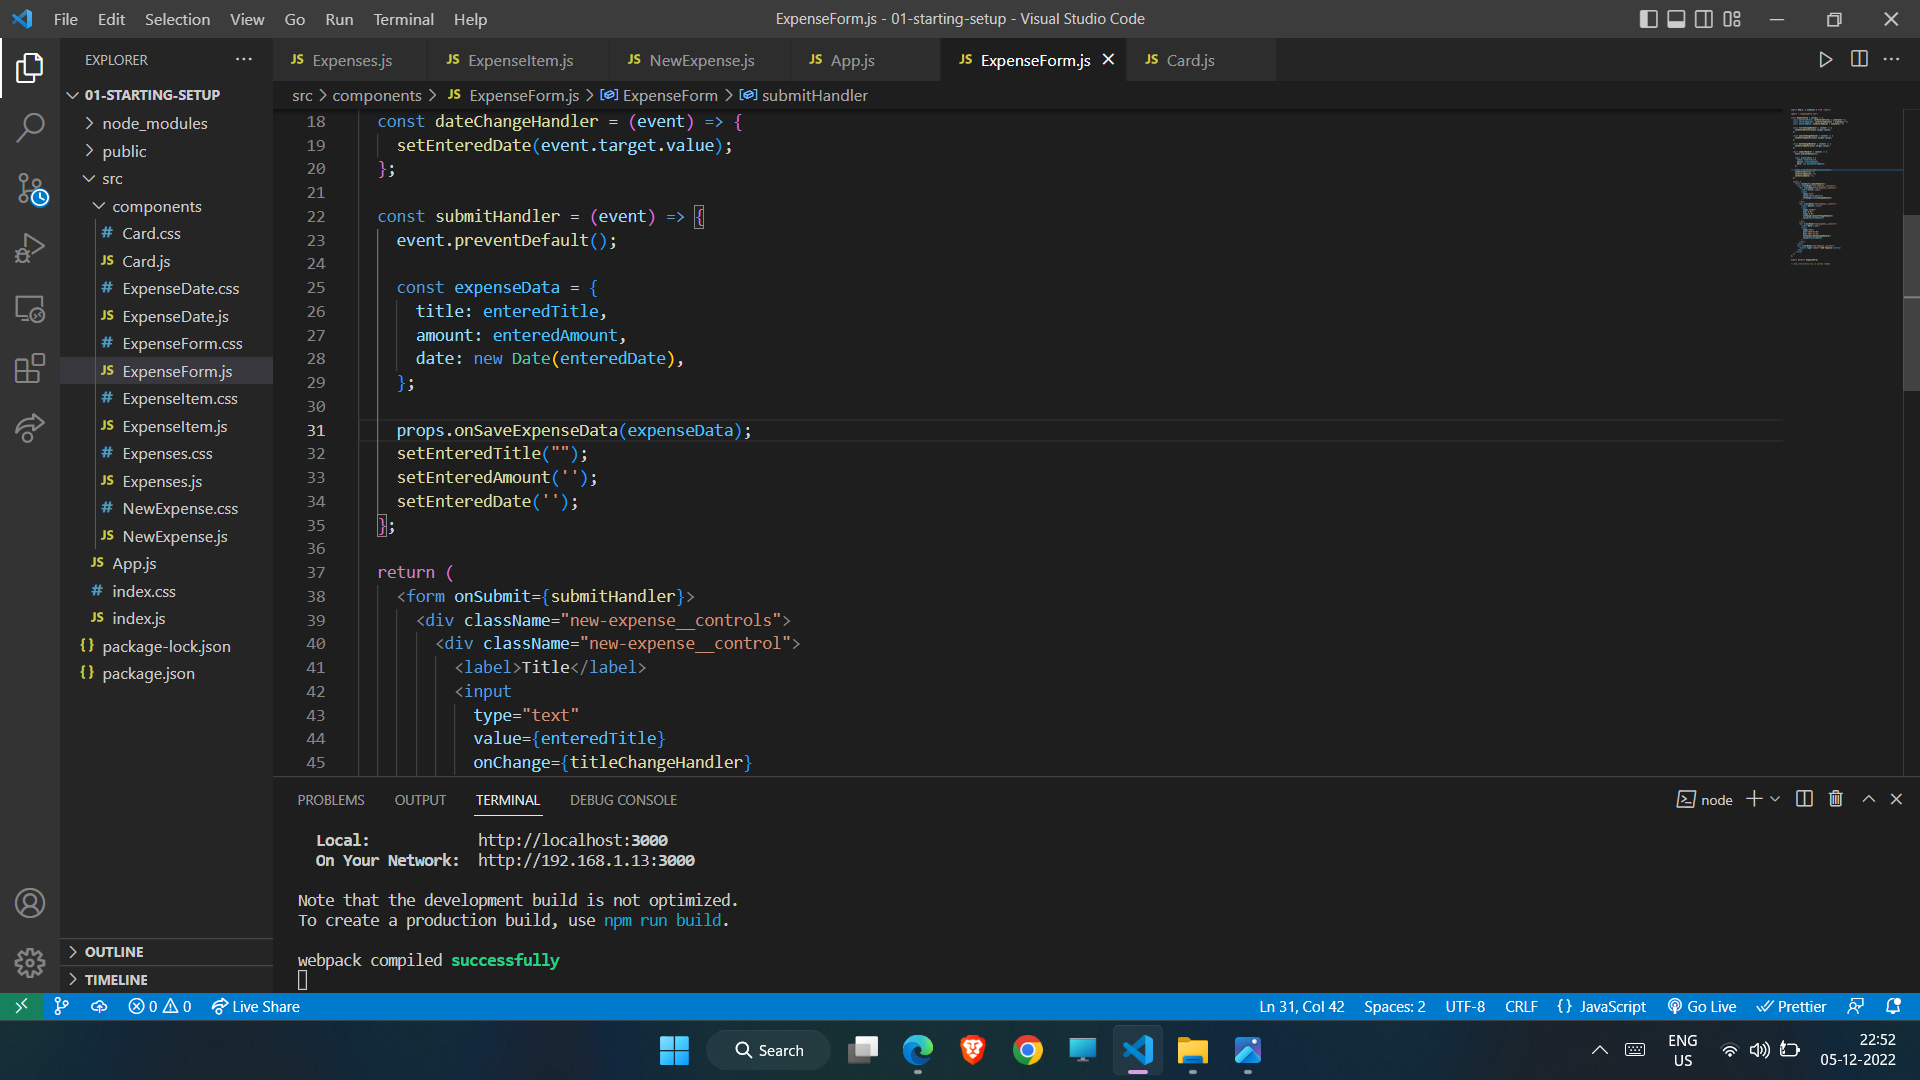Run the code with play icon
Image resolution: width=1920 pixels, height=1080 pixels.
tap(1825, 60)
